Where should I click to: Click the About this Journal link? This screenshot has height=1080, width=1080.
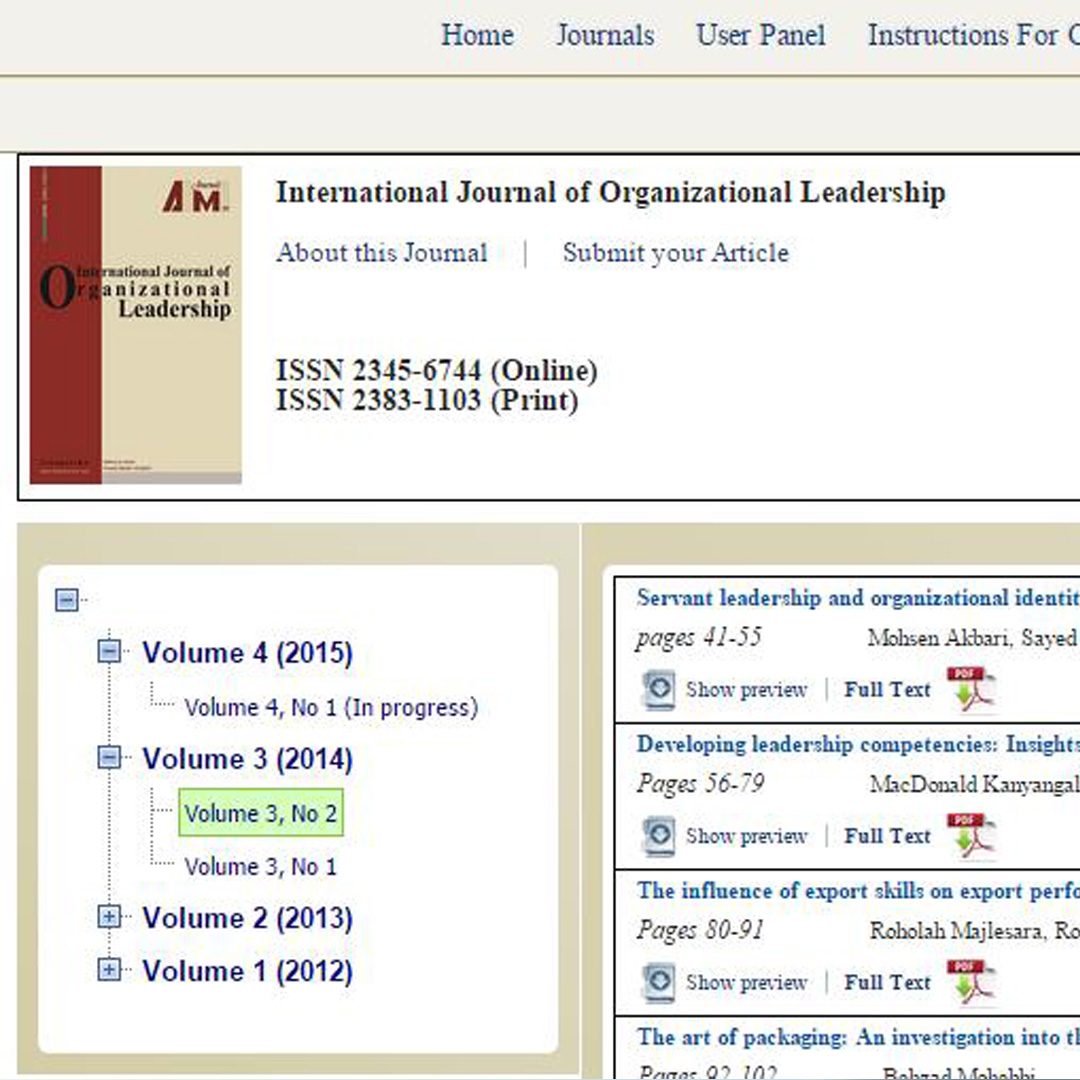[382, 253]
